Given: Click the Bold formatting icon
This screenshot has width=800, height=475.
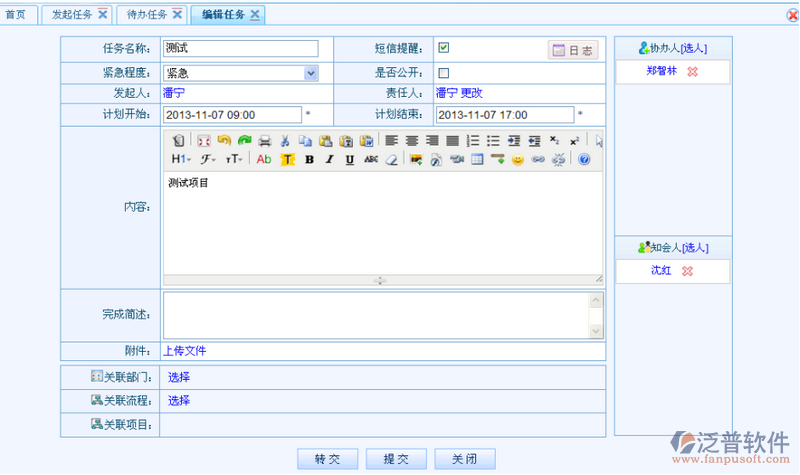Looking at the screenshot, I should point(309,159).
